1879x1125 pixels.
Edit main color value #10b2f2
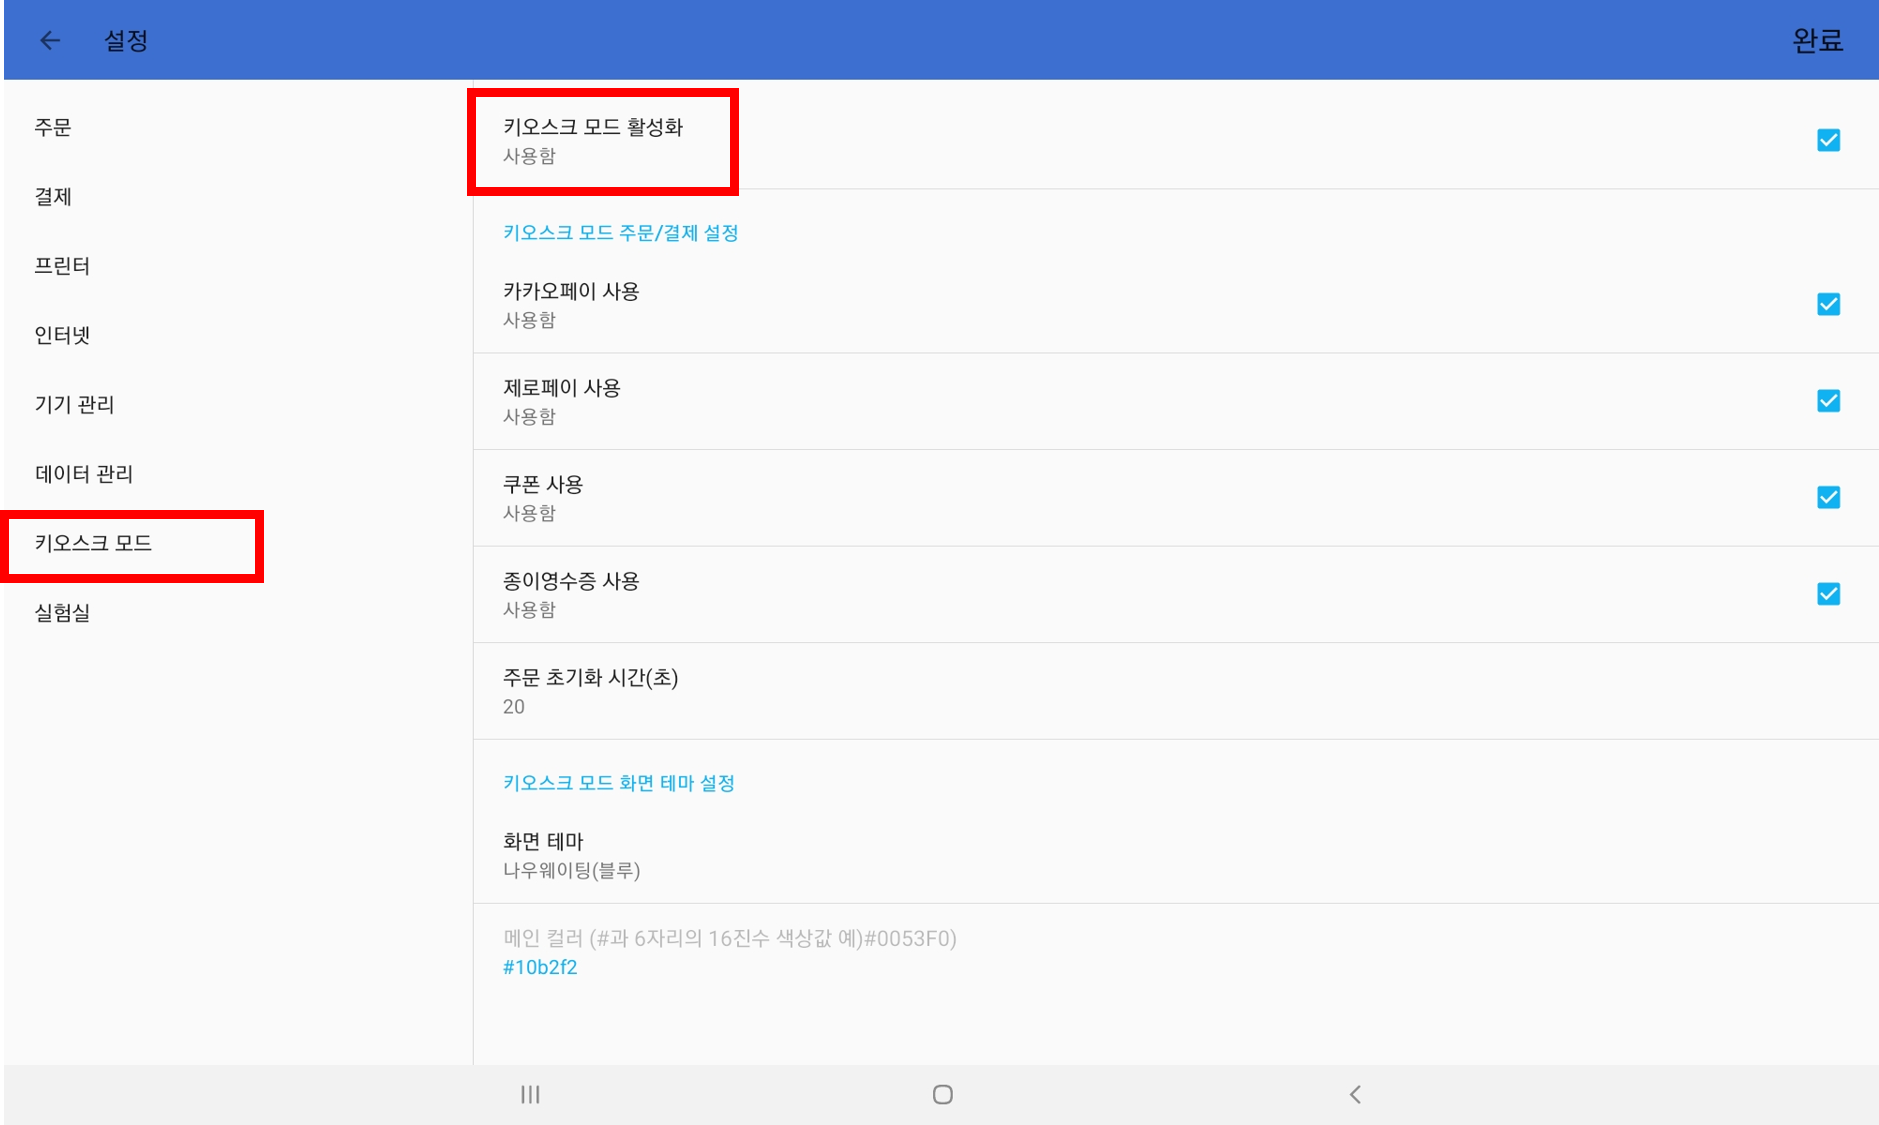[540, 967]
